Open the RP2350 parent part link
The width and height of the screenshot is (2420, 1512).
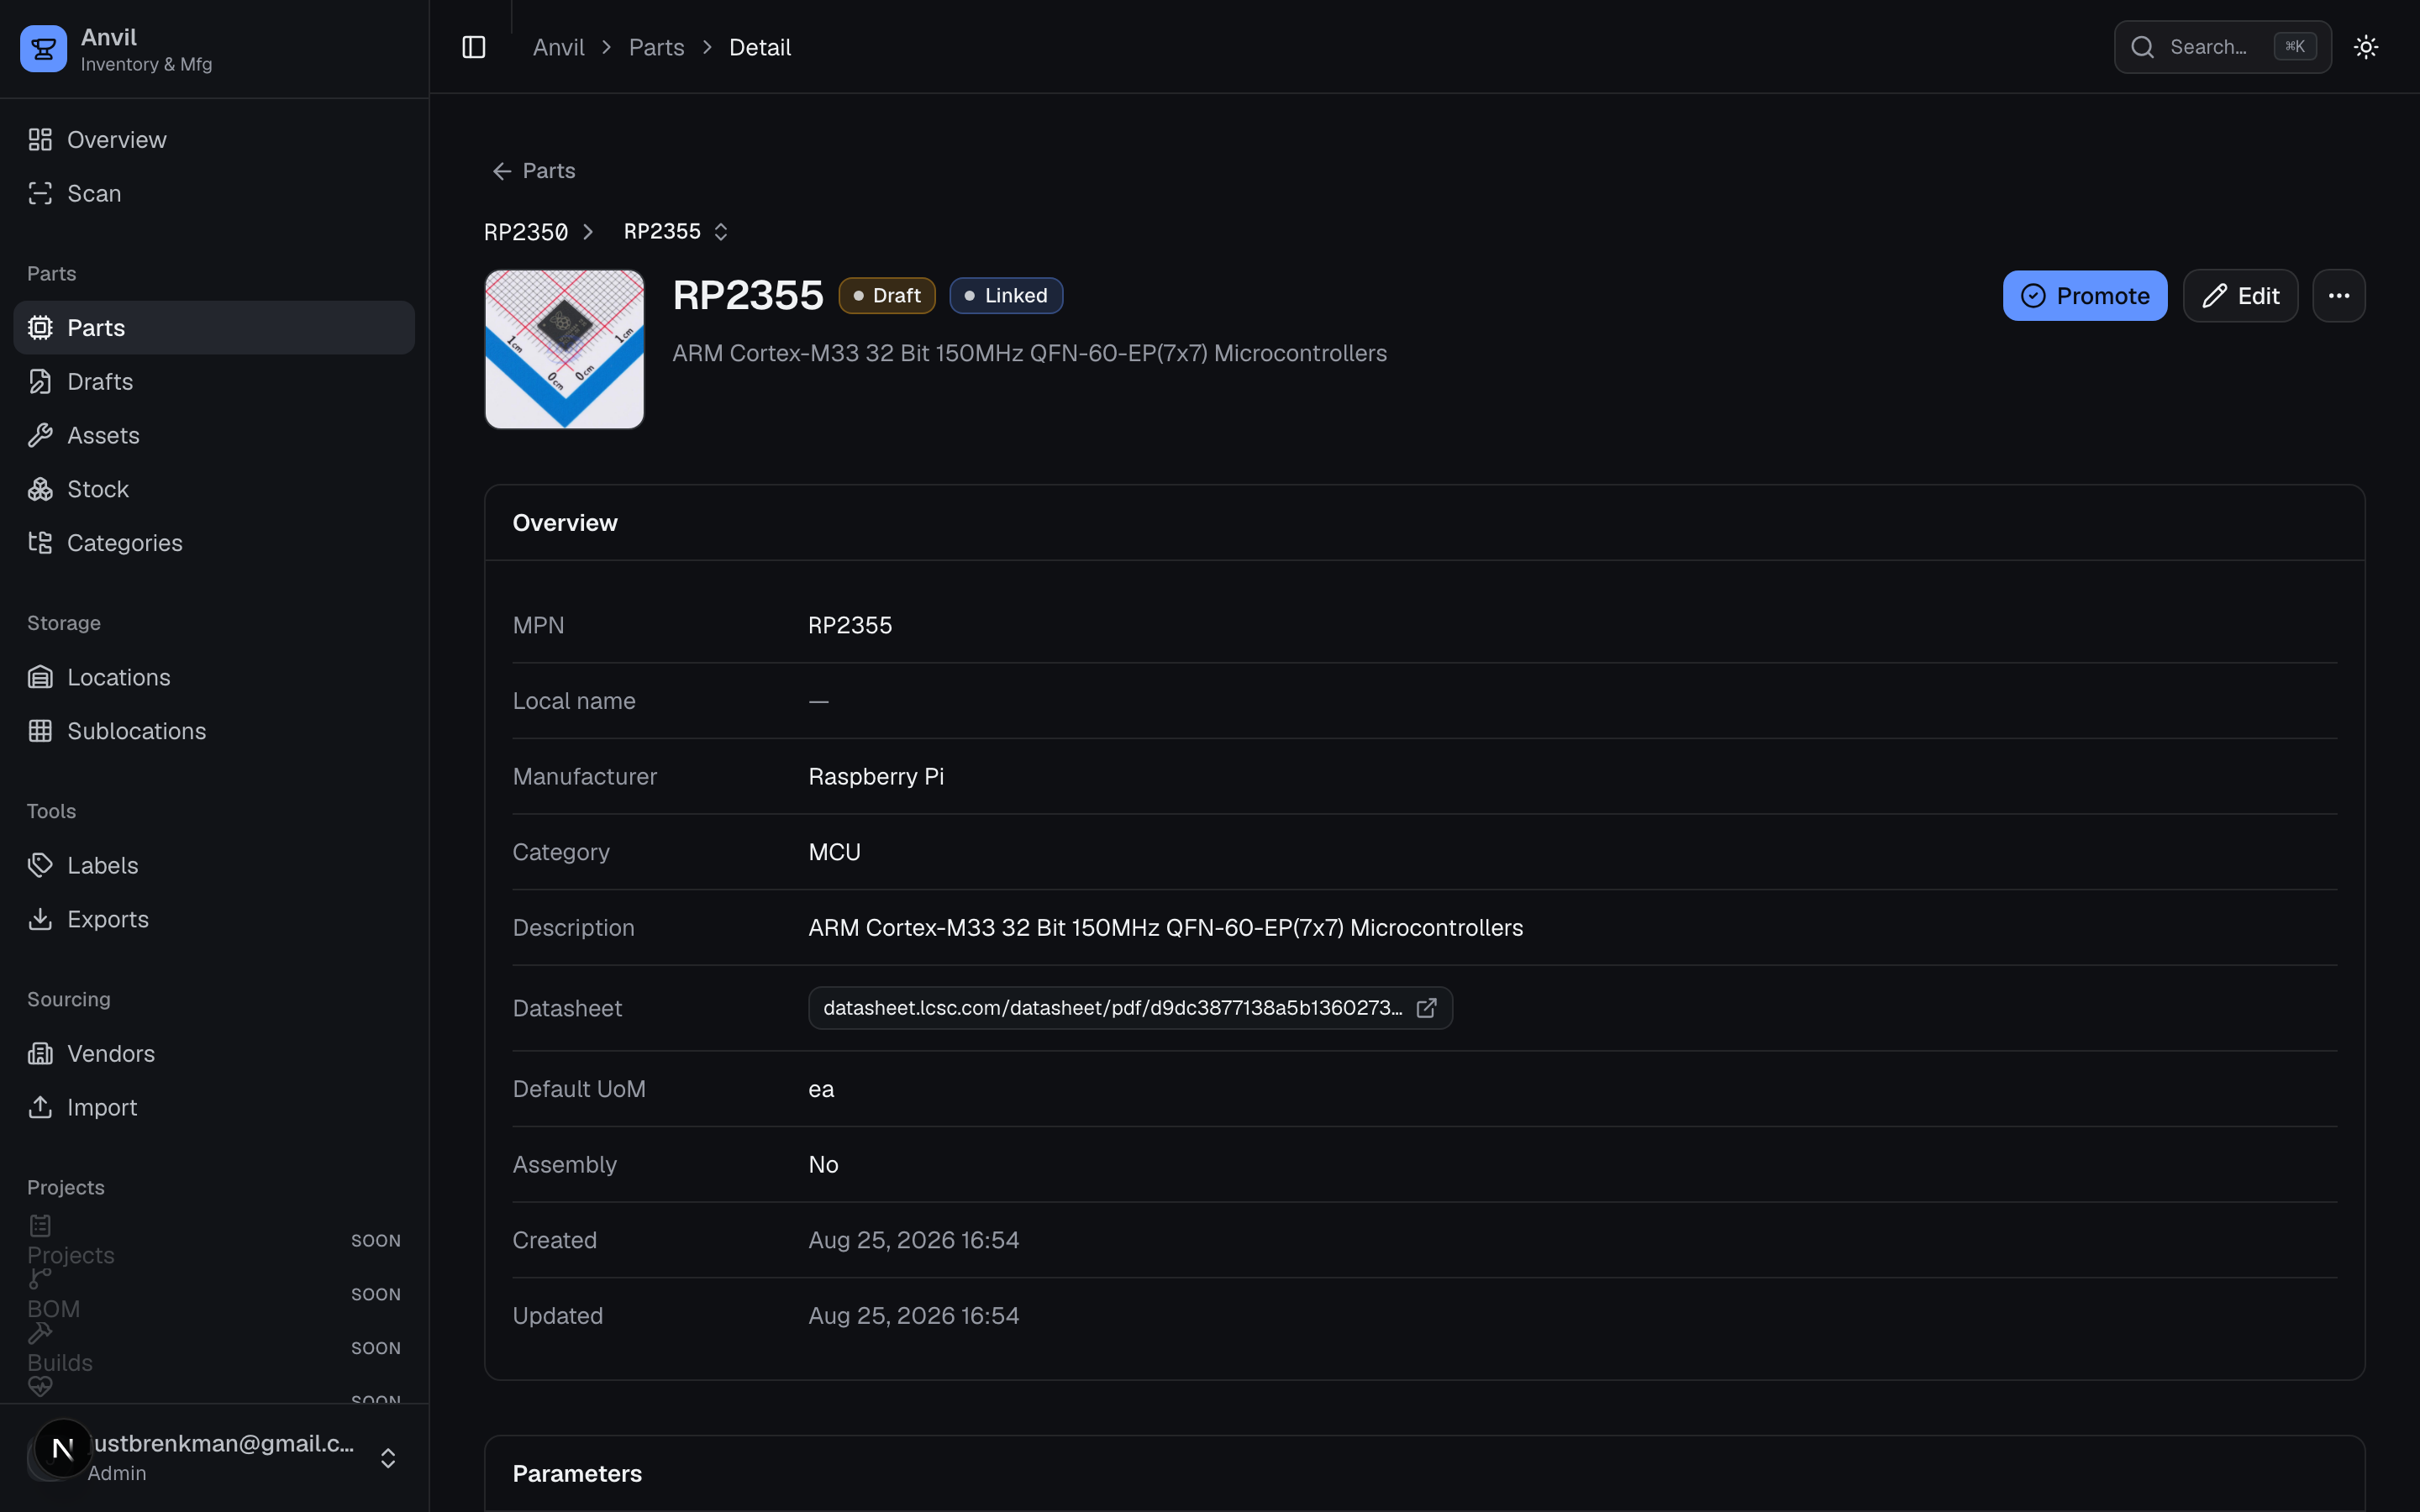tap(526, 232)
